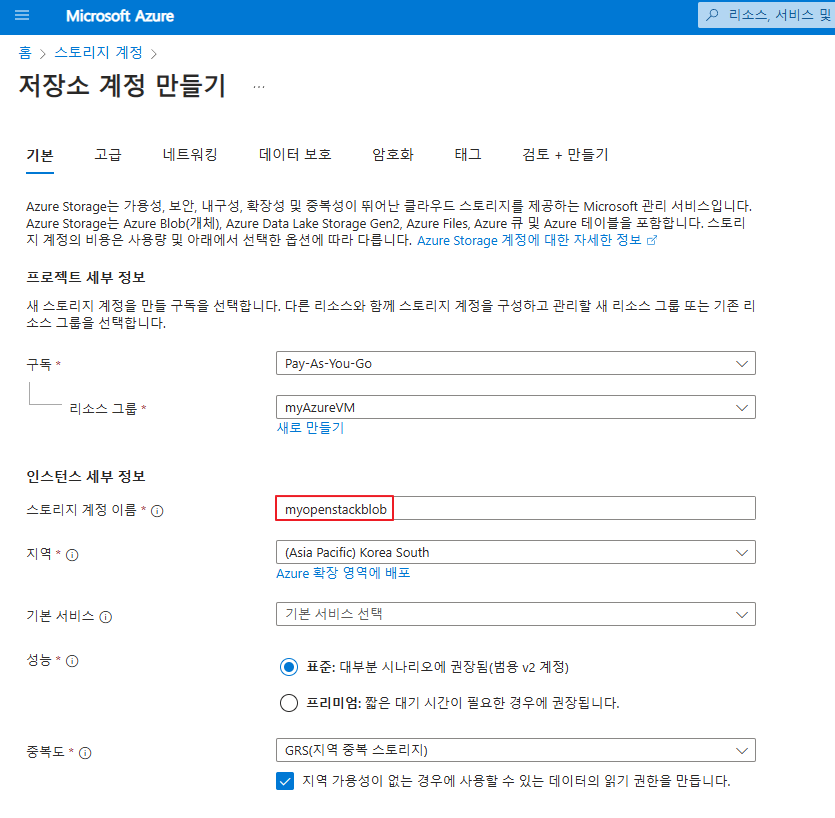
Task: Switch to the 네트워킹 tab
Action: click(190, 155)
